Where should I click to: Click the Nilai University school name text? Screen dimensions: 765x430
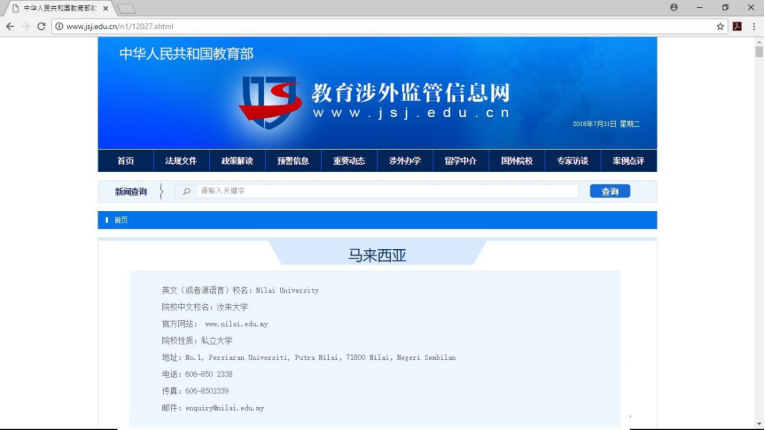(287, 290)
